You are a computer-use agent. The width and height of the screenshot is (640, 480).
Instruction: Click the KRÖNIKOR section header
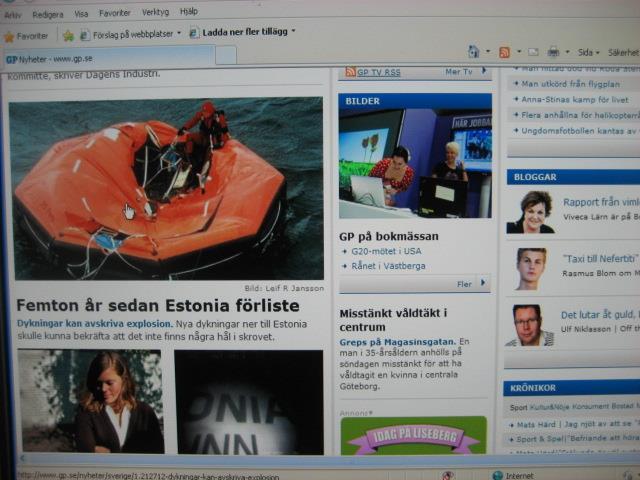(x=571, y=387)
